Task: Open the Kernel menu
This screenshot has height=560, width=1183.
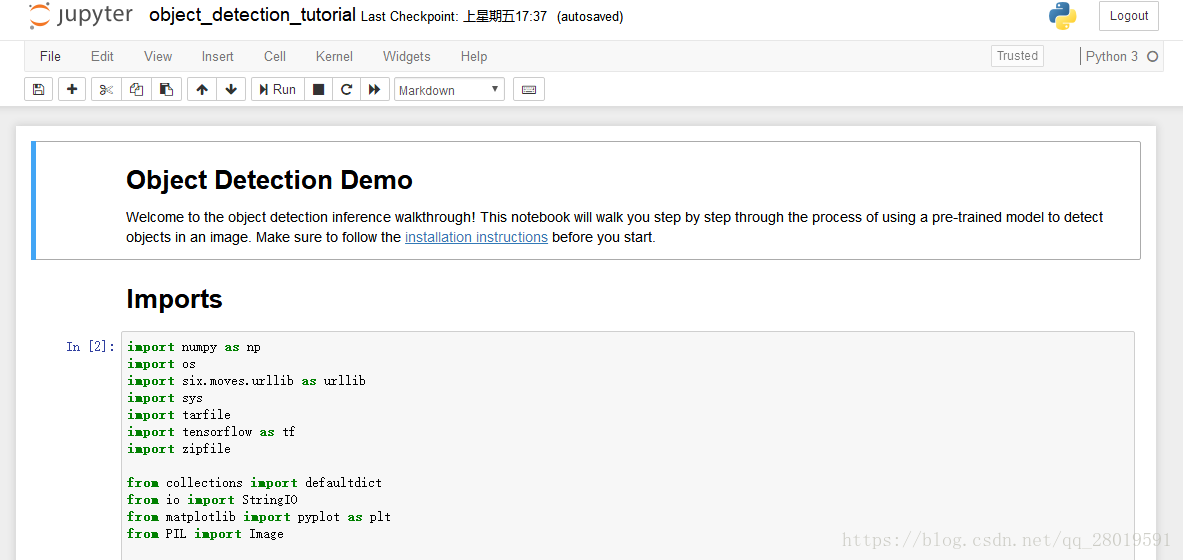Action: click(334, 57)
